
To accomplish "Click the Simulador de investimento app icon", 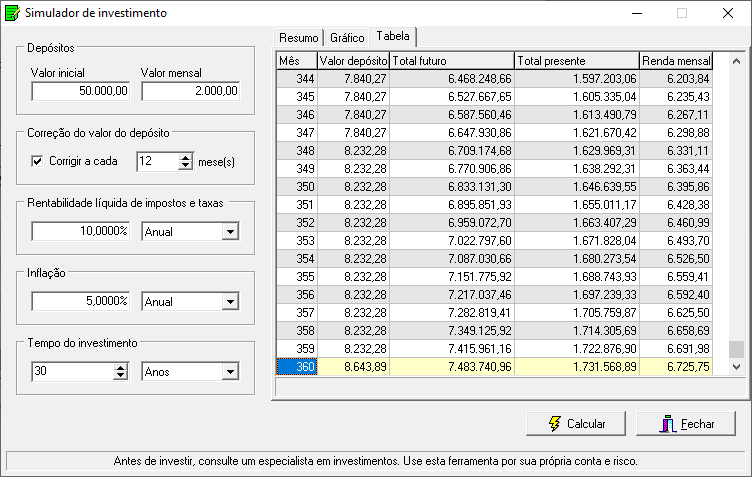I will [12, 13].
